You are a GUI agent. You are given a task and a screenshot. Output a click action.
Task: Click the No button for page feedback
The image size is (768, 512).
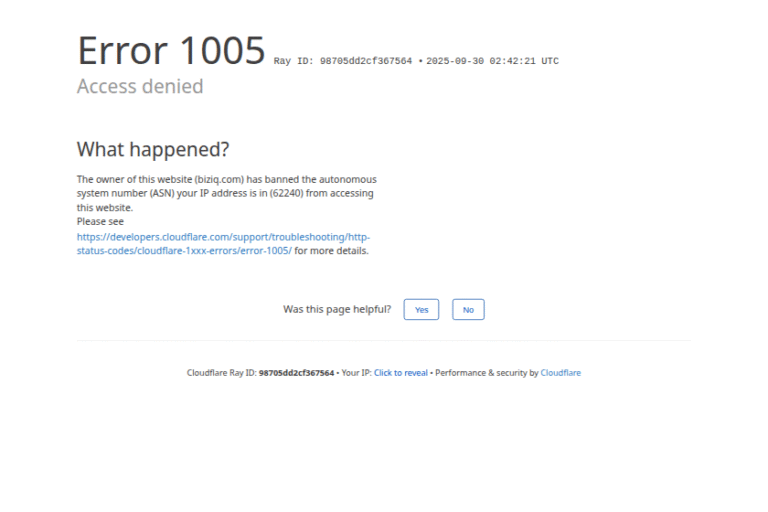pyautogui.click(x=468, y=310)
